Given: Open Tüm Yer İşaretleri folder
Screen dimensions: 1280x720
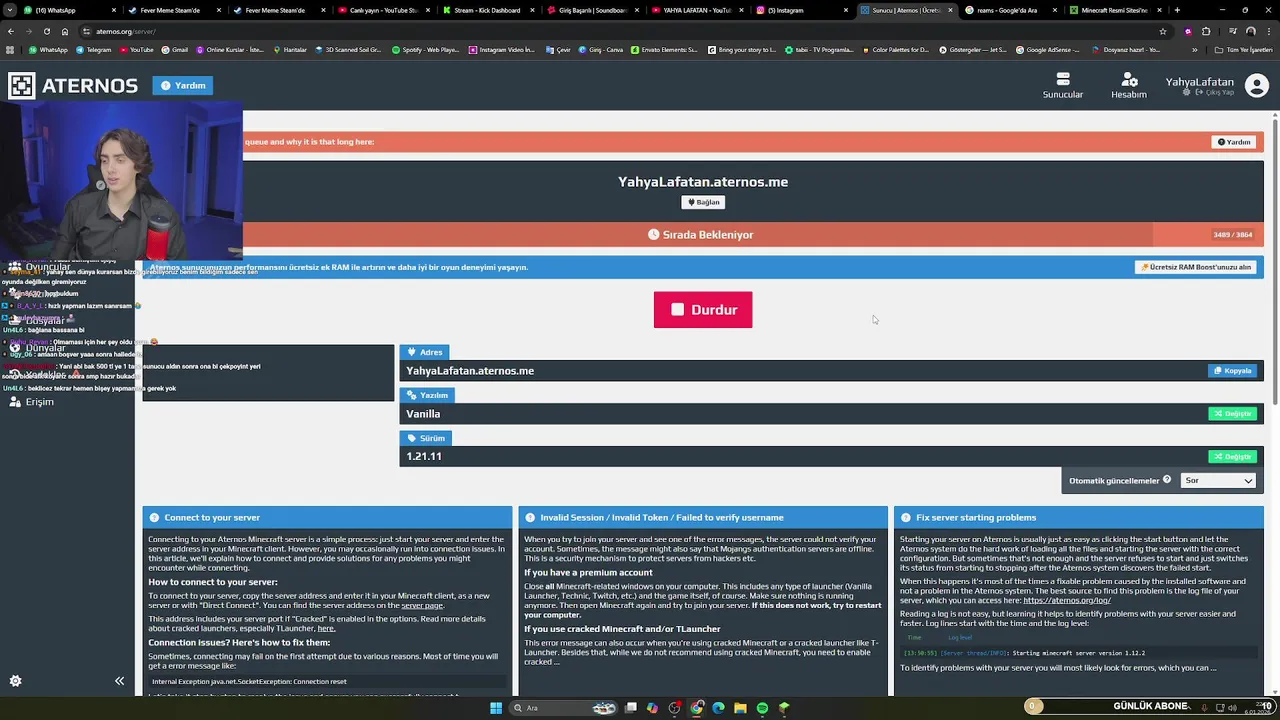Looking at the screenshot, I should coord(1245,49).
